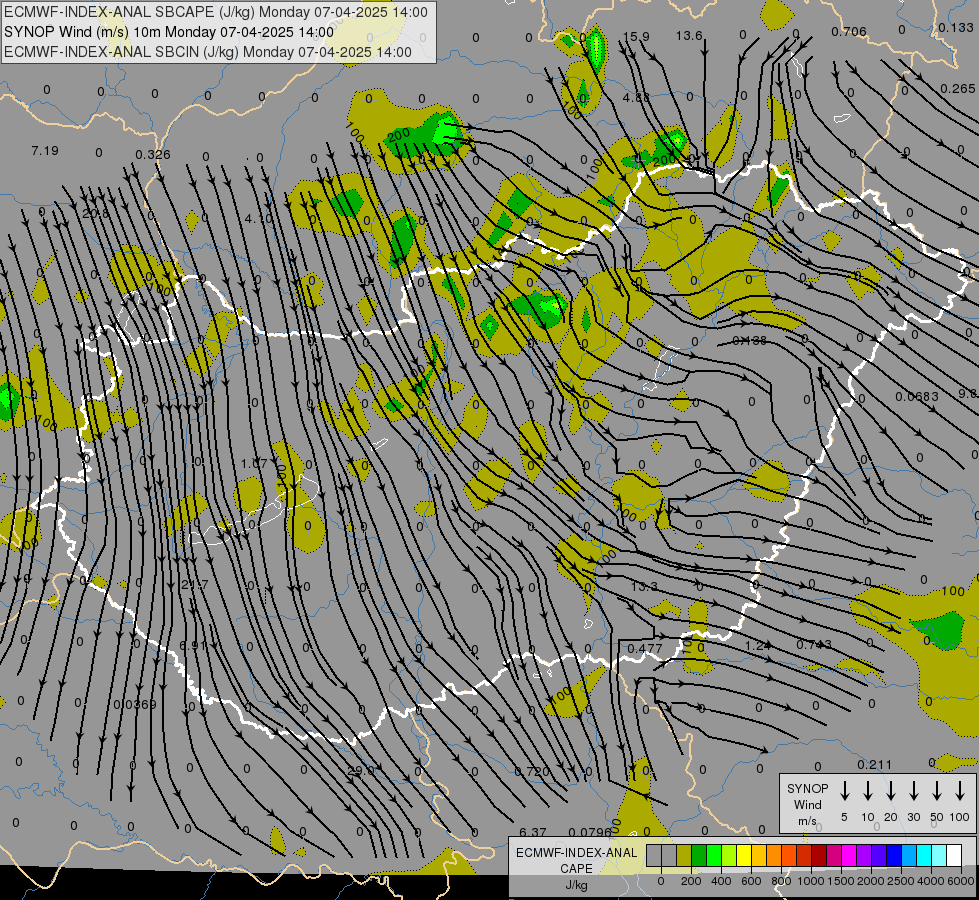Click the 0.0369 value on the map
The width and height of the screenshot is (979, 900).
(x=135, y=705)
